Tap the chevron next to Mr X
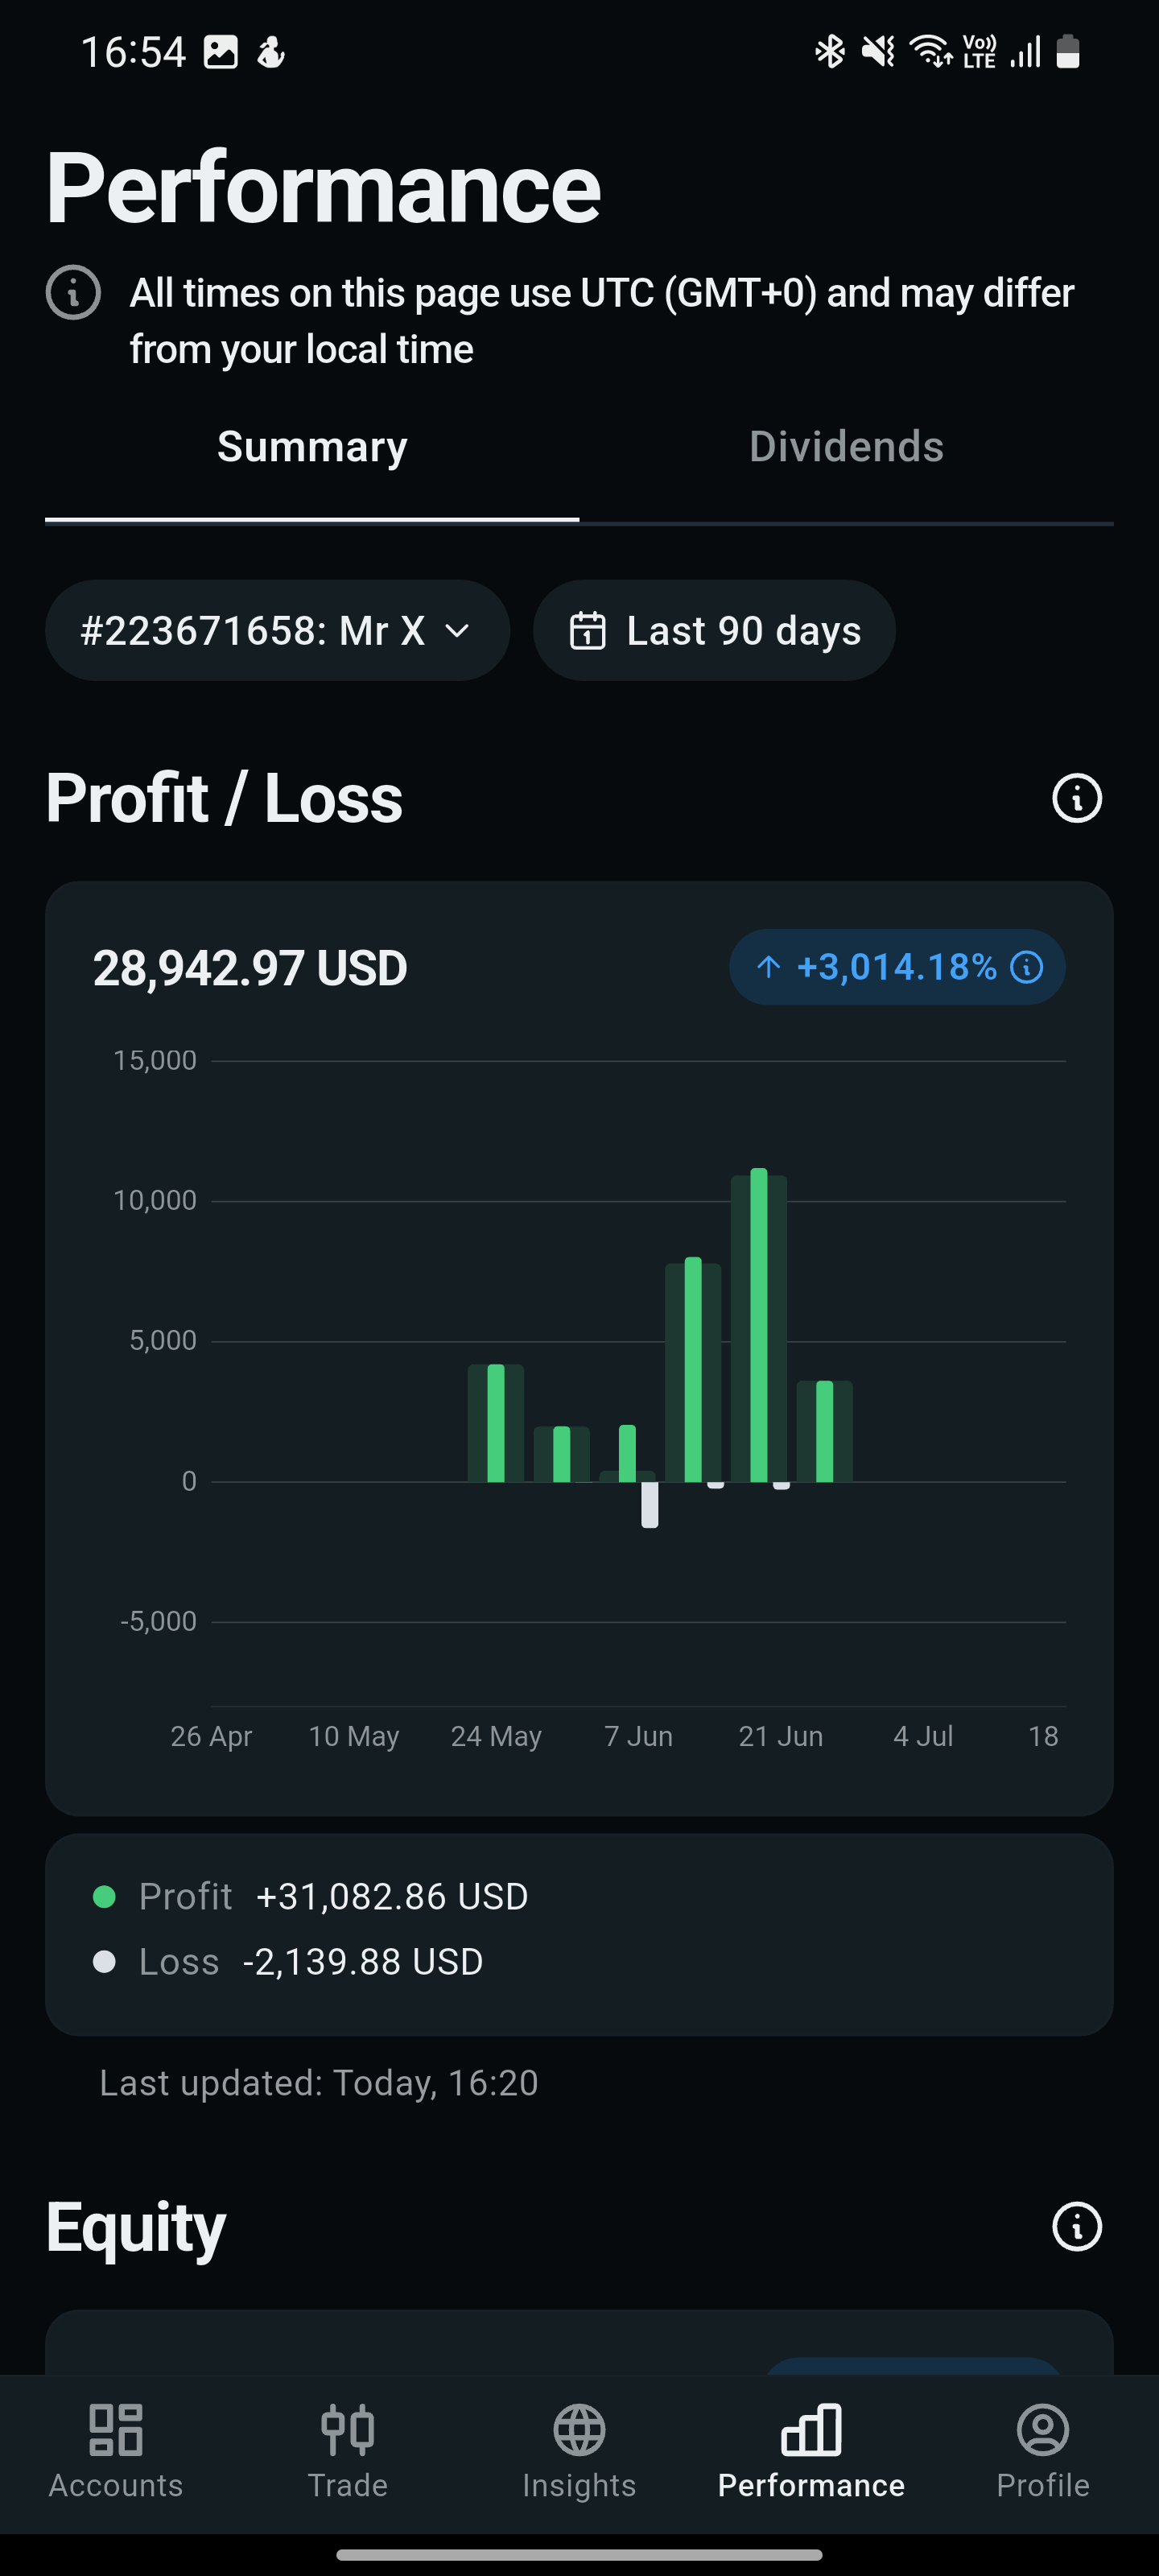This screenshot has width=1159, height=2576. pos(457,631)
